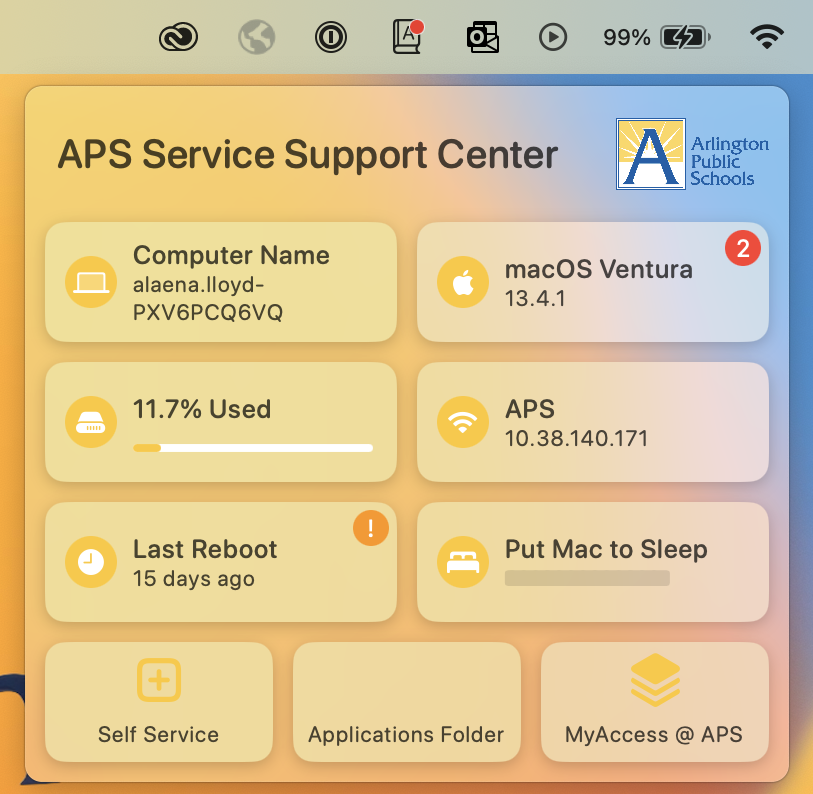813x794 pixels.
Task: Open the Applications Folder
Action: (406, 702)
